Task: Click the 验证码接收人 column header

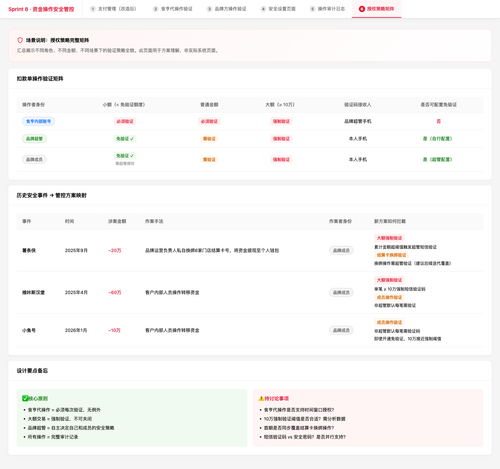Action: tap(358, 105)
